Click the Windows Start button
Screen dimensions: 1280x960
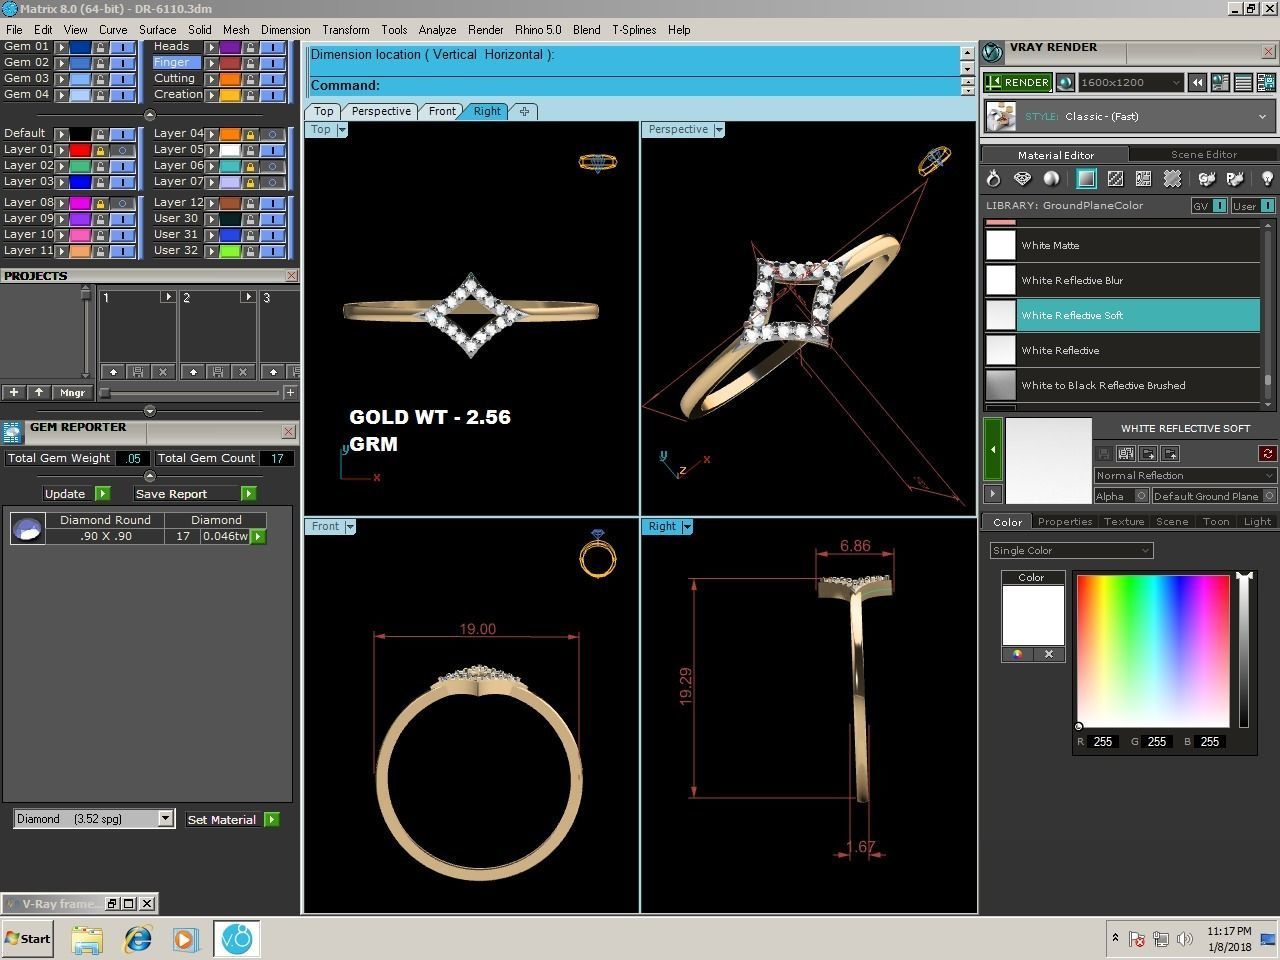click(27, 938)
